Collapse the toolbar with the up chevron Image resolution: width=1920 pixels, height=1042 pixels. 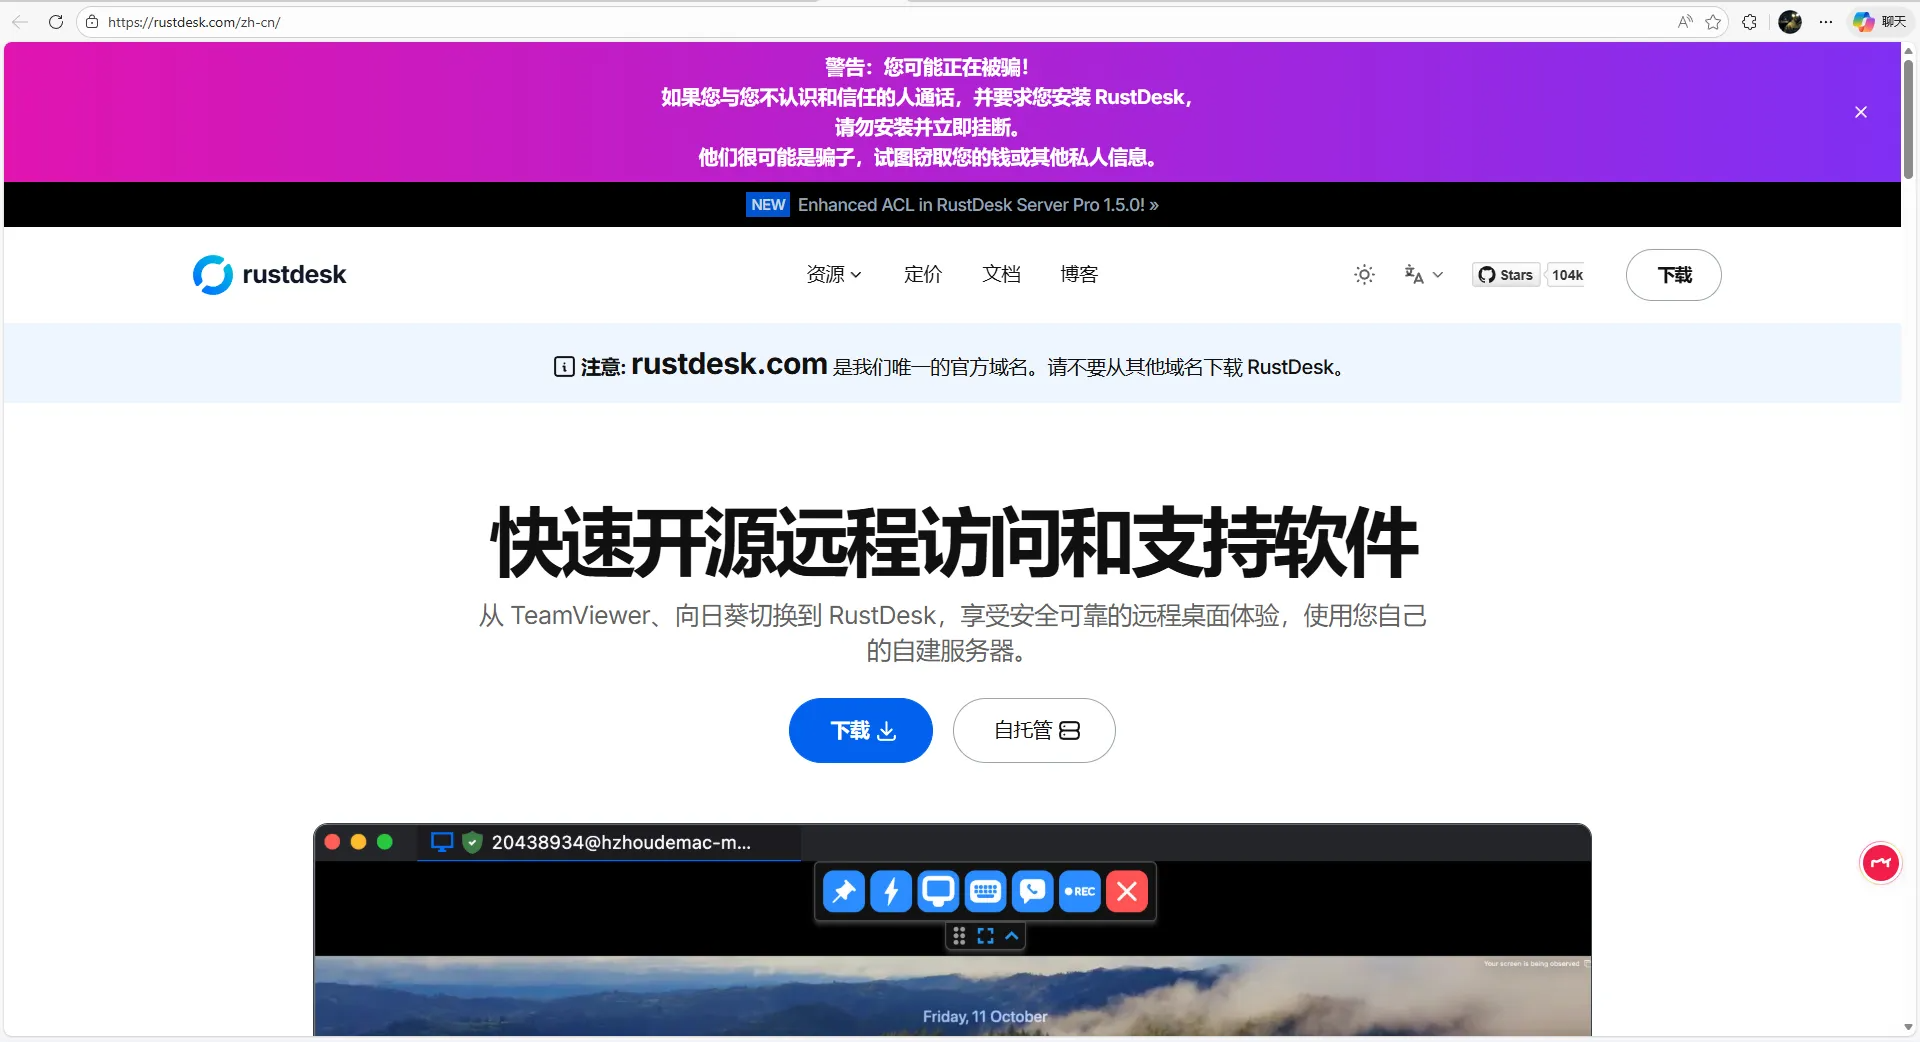1011,936
